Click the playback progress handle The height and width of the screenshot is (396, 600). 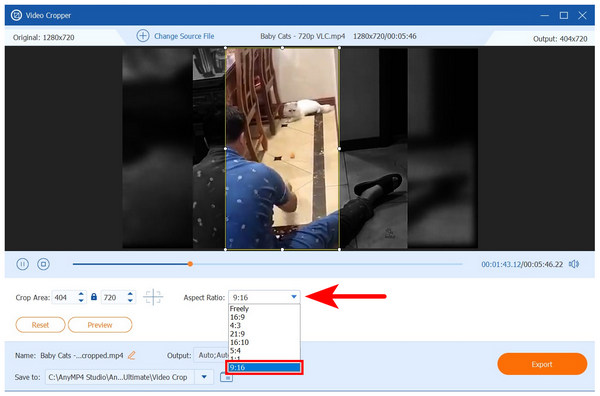point(190,264)
